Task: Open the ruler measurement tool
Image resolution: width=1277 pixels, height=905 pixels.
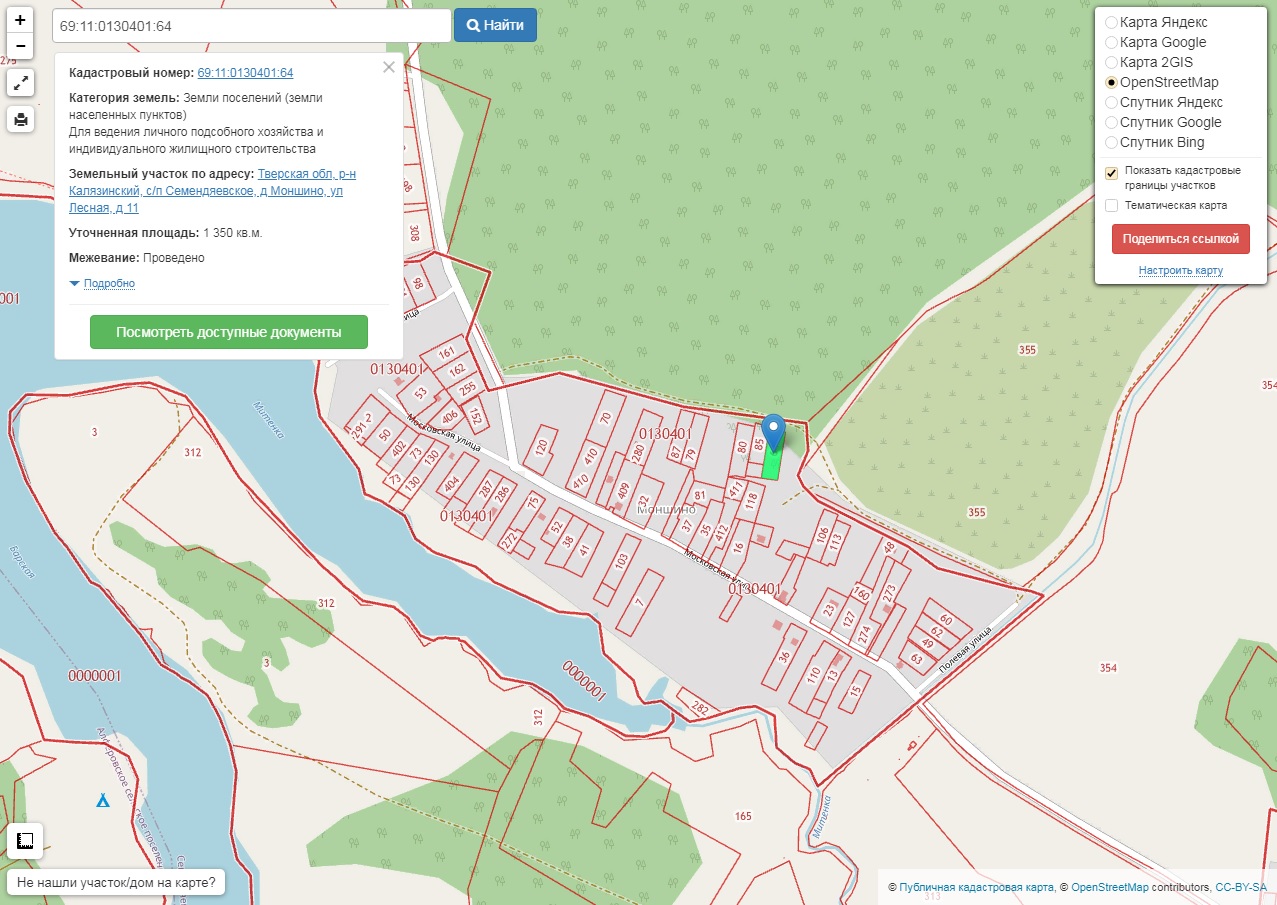Action: pyautogui.click(x=24, y=841)
